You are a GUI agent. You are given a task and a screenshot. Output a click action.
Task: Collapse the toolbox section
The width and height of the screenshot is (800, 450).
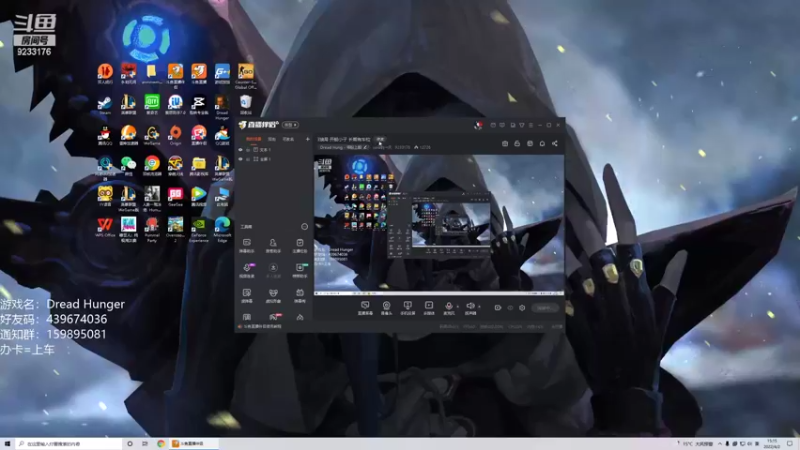click(x=304, y=227)
